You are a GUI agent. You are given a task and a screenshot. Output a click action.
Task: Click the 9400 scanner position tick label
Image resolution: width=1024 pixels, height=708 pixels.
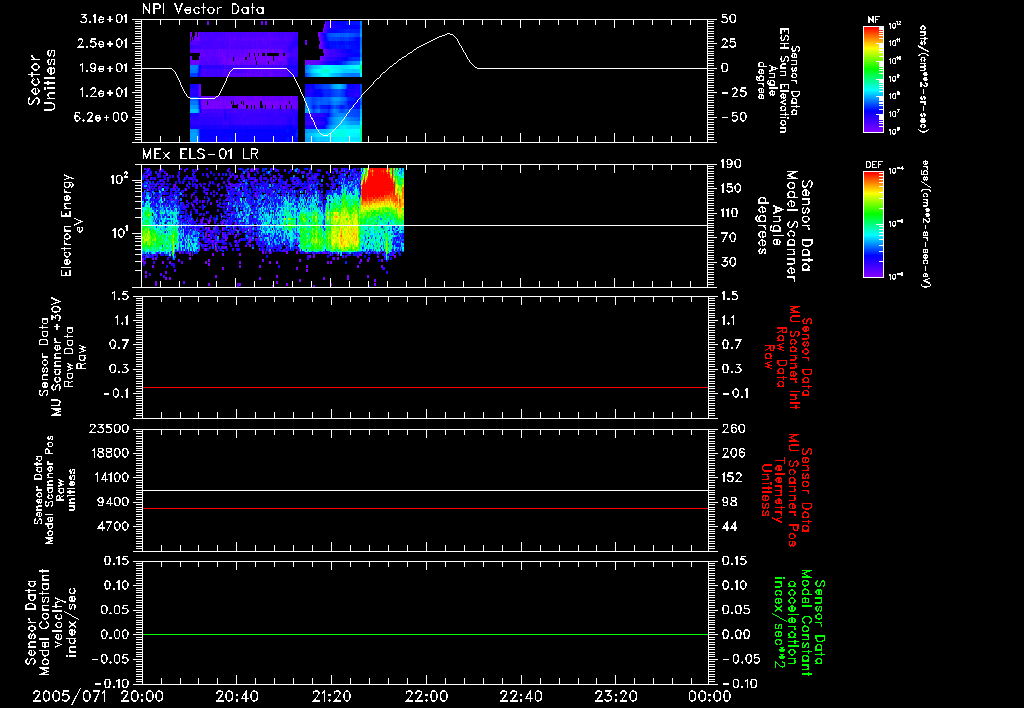coord(114,502)
